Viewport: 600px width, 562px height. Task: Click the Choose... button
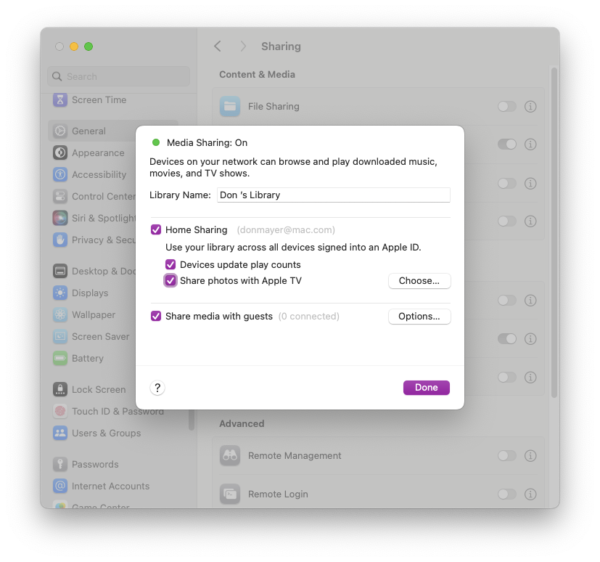point(419,281)
